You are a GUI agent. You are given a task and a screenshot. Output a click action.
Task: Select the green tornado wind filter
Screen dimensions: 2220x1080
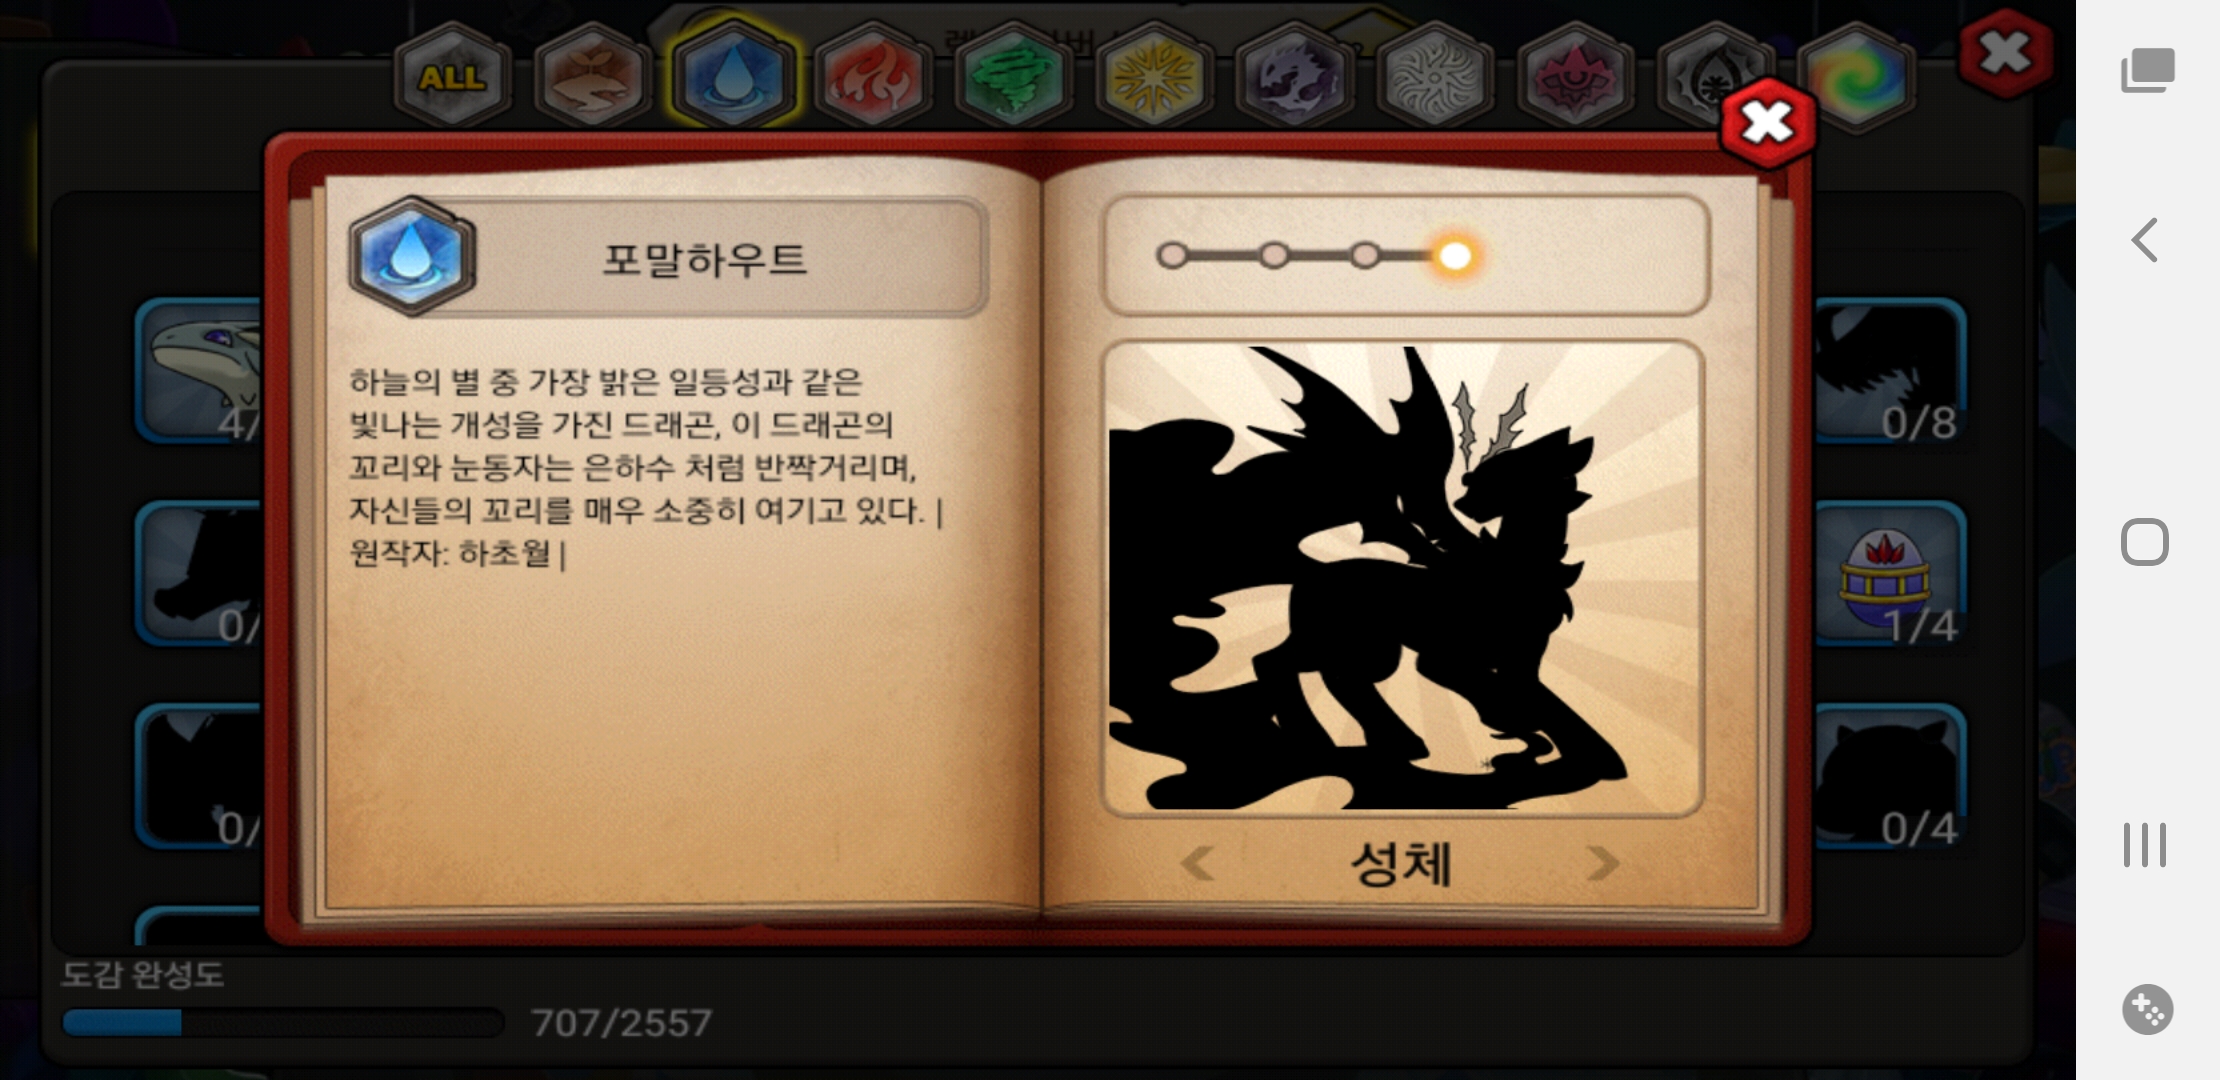click(x=1013, y=76)
